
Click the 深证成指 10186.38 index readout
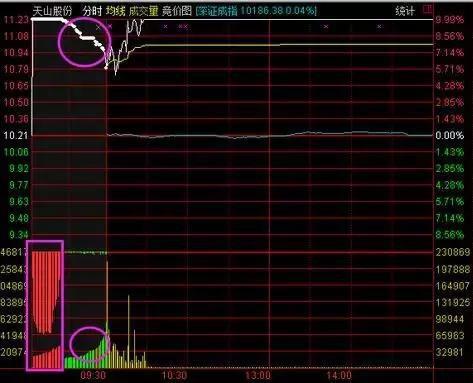(256, 11)
